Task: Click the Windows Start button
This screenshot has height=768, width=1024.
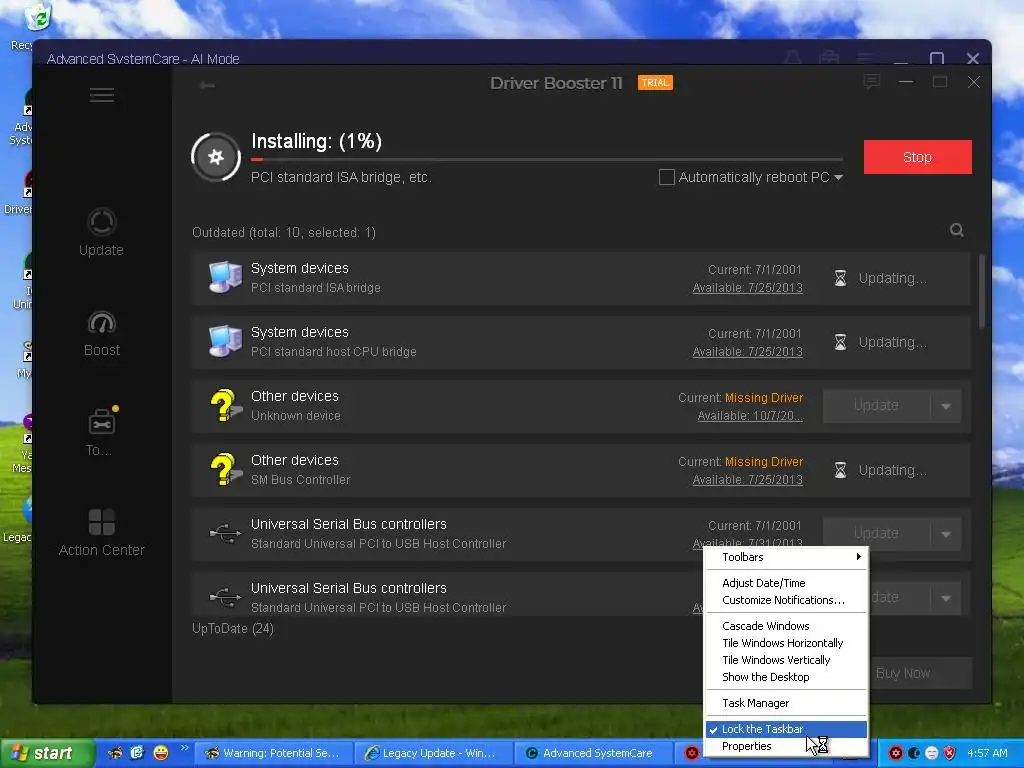Action: [47, 753]
